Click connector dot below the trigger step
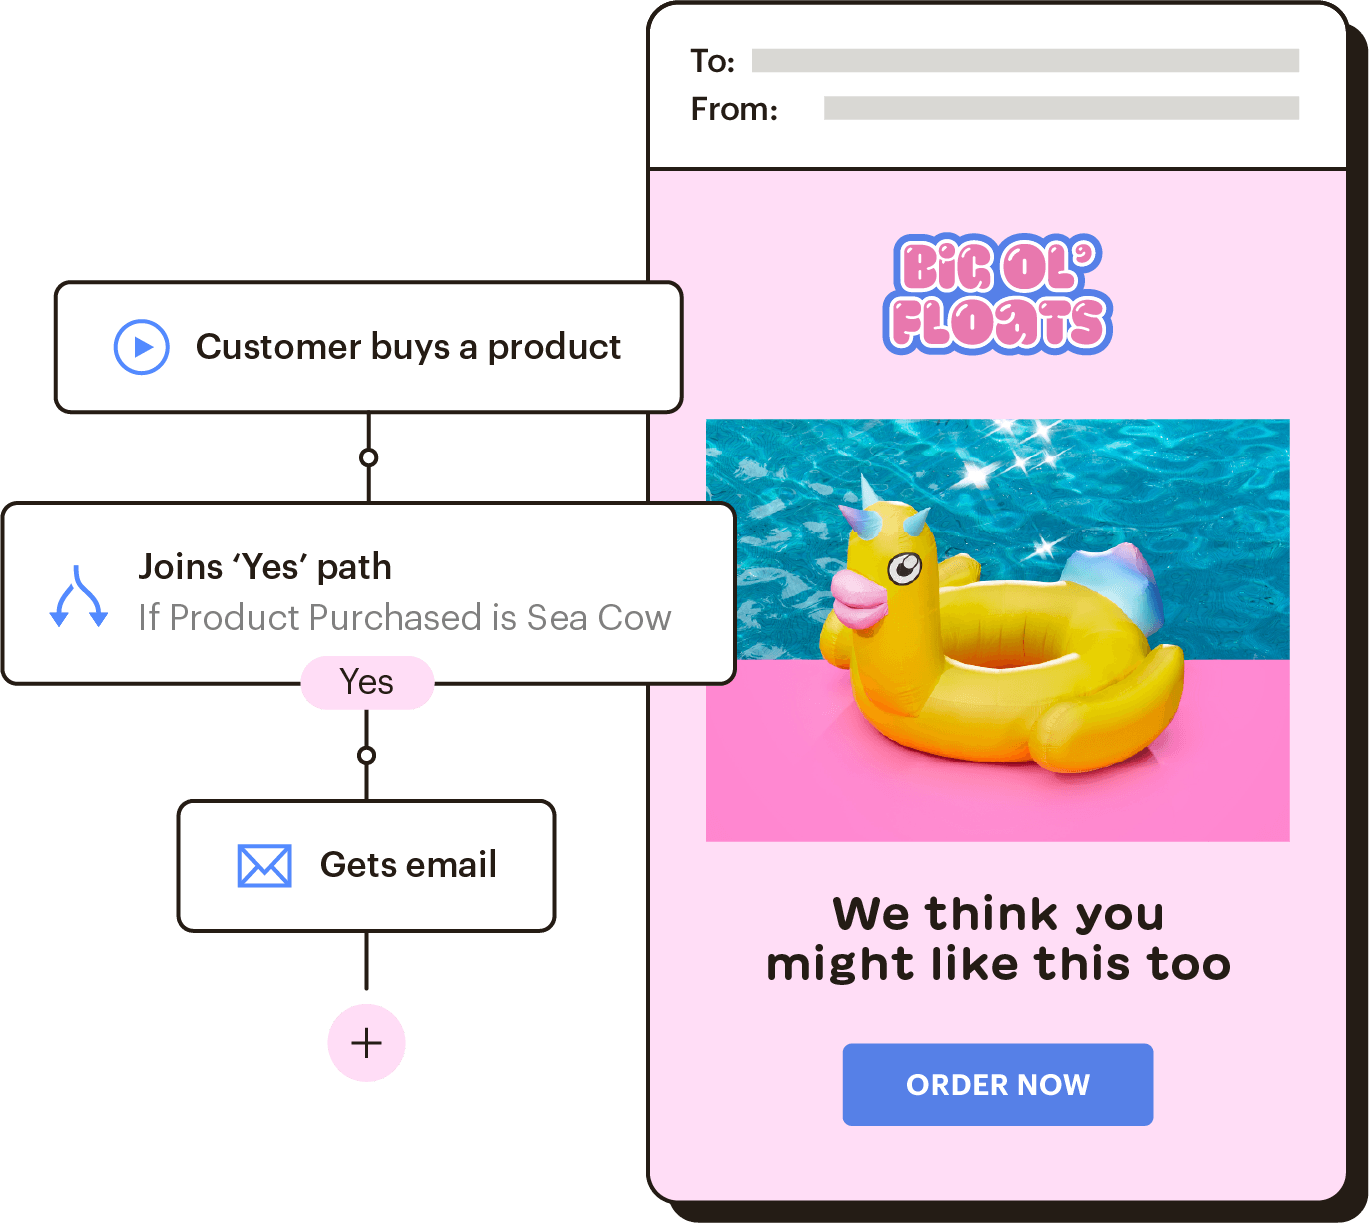The height and width of the screenshot is (1223, 1369). [369, 458]
